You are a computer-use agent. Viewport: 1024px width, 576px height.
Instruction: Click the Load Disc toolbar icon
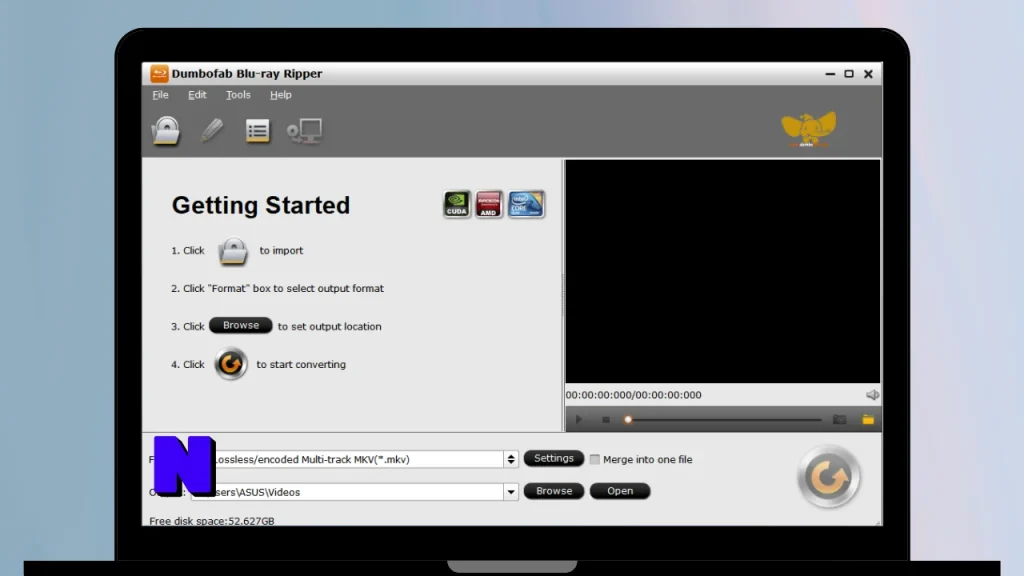(x=166, y=131)
